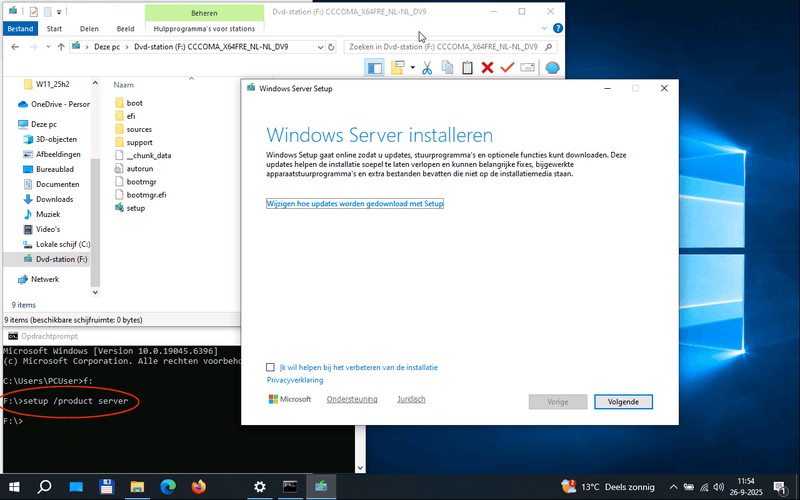Screen dimensions: 800x500
Task: Open the quick access toolbar customize dropdown
Action: (x=59, y=12)
